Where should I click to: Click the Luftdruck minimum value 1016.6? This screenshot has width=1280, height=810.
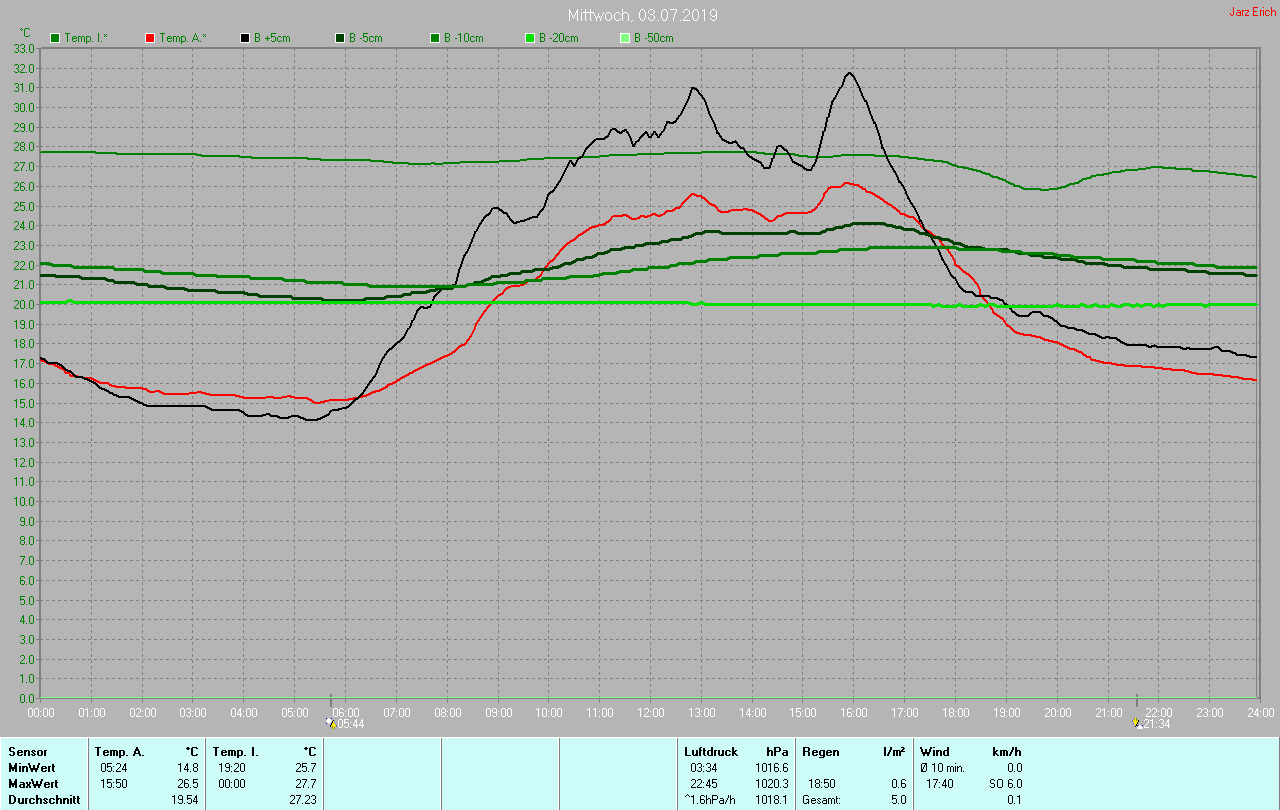click(x=772, y=767)
